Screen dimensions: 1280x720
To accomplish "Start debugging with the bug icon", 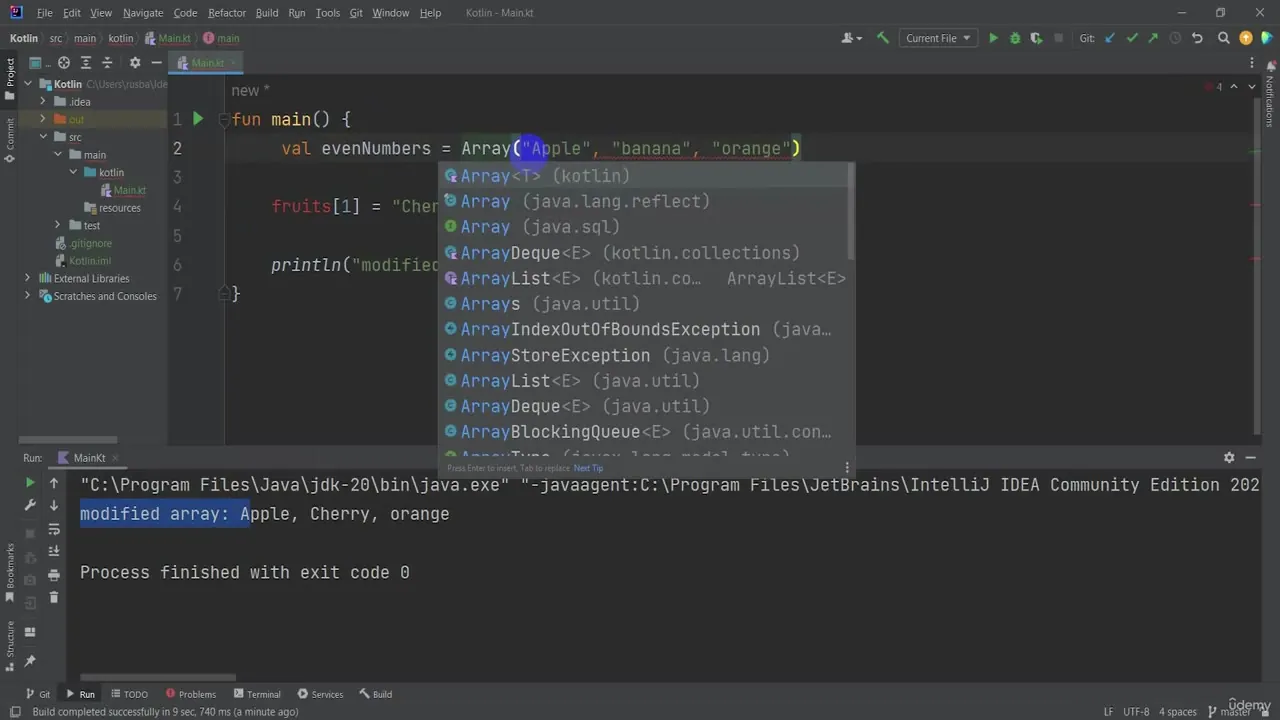I will [1015, 38].
